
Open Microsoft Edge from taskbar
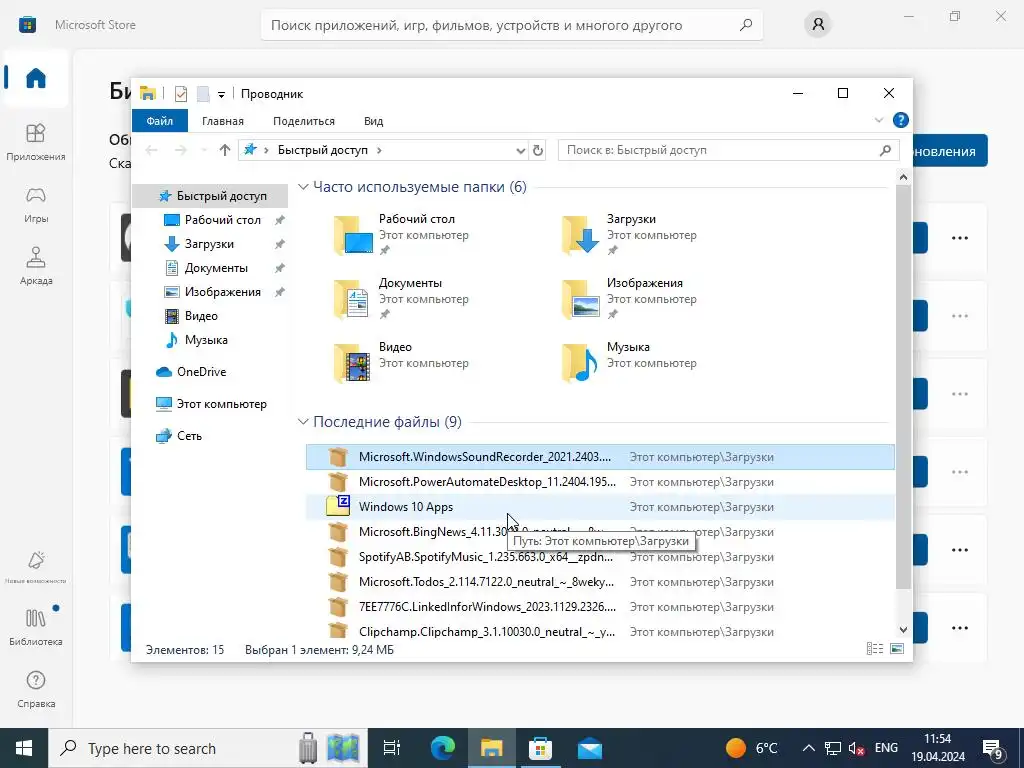[443, 748]
